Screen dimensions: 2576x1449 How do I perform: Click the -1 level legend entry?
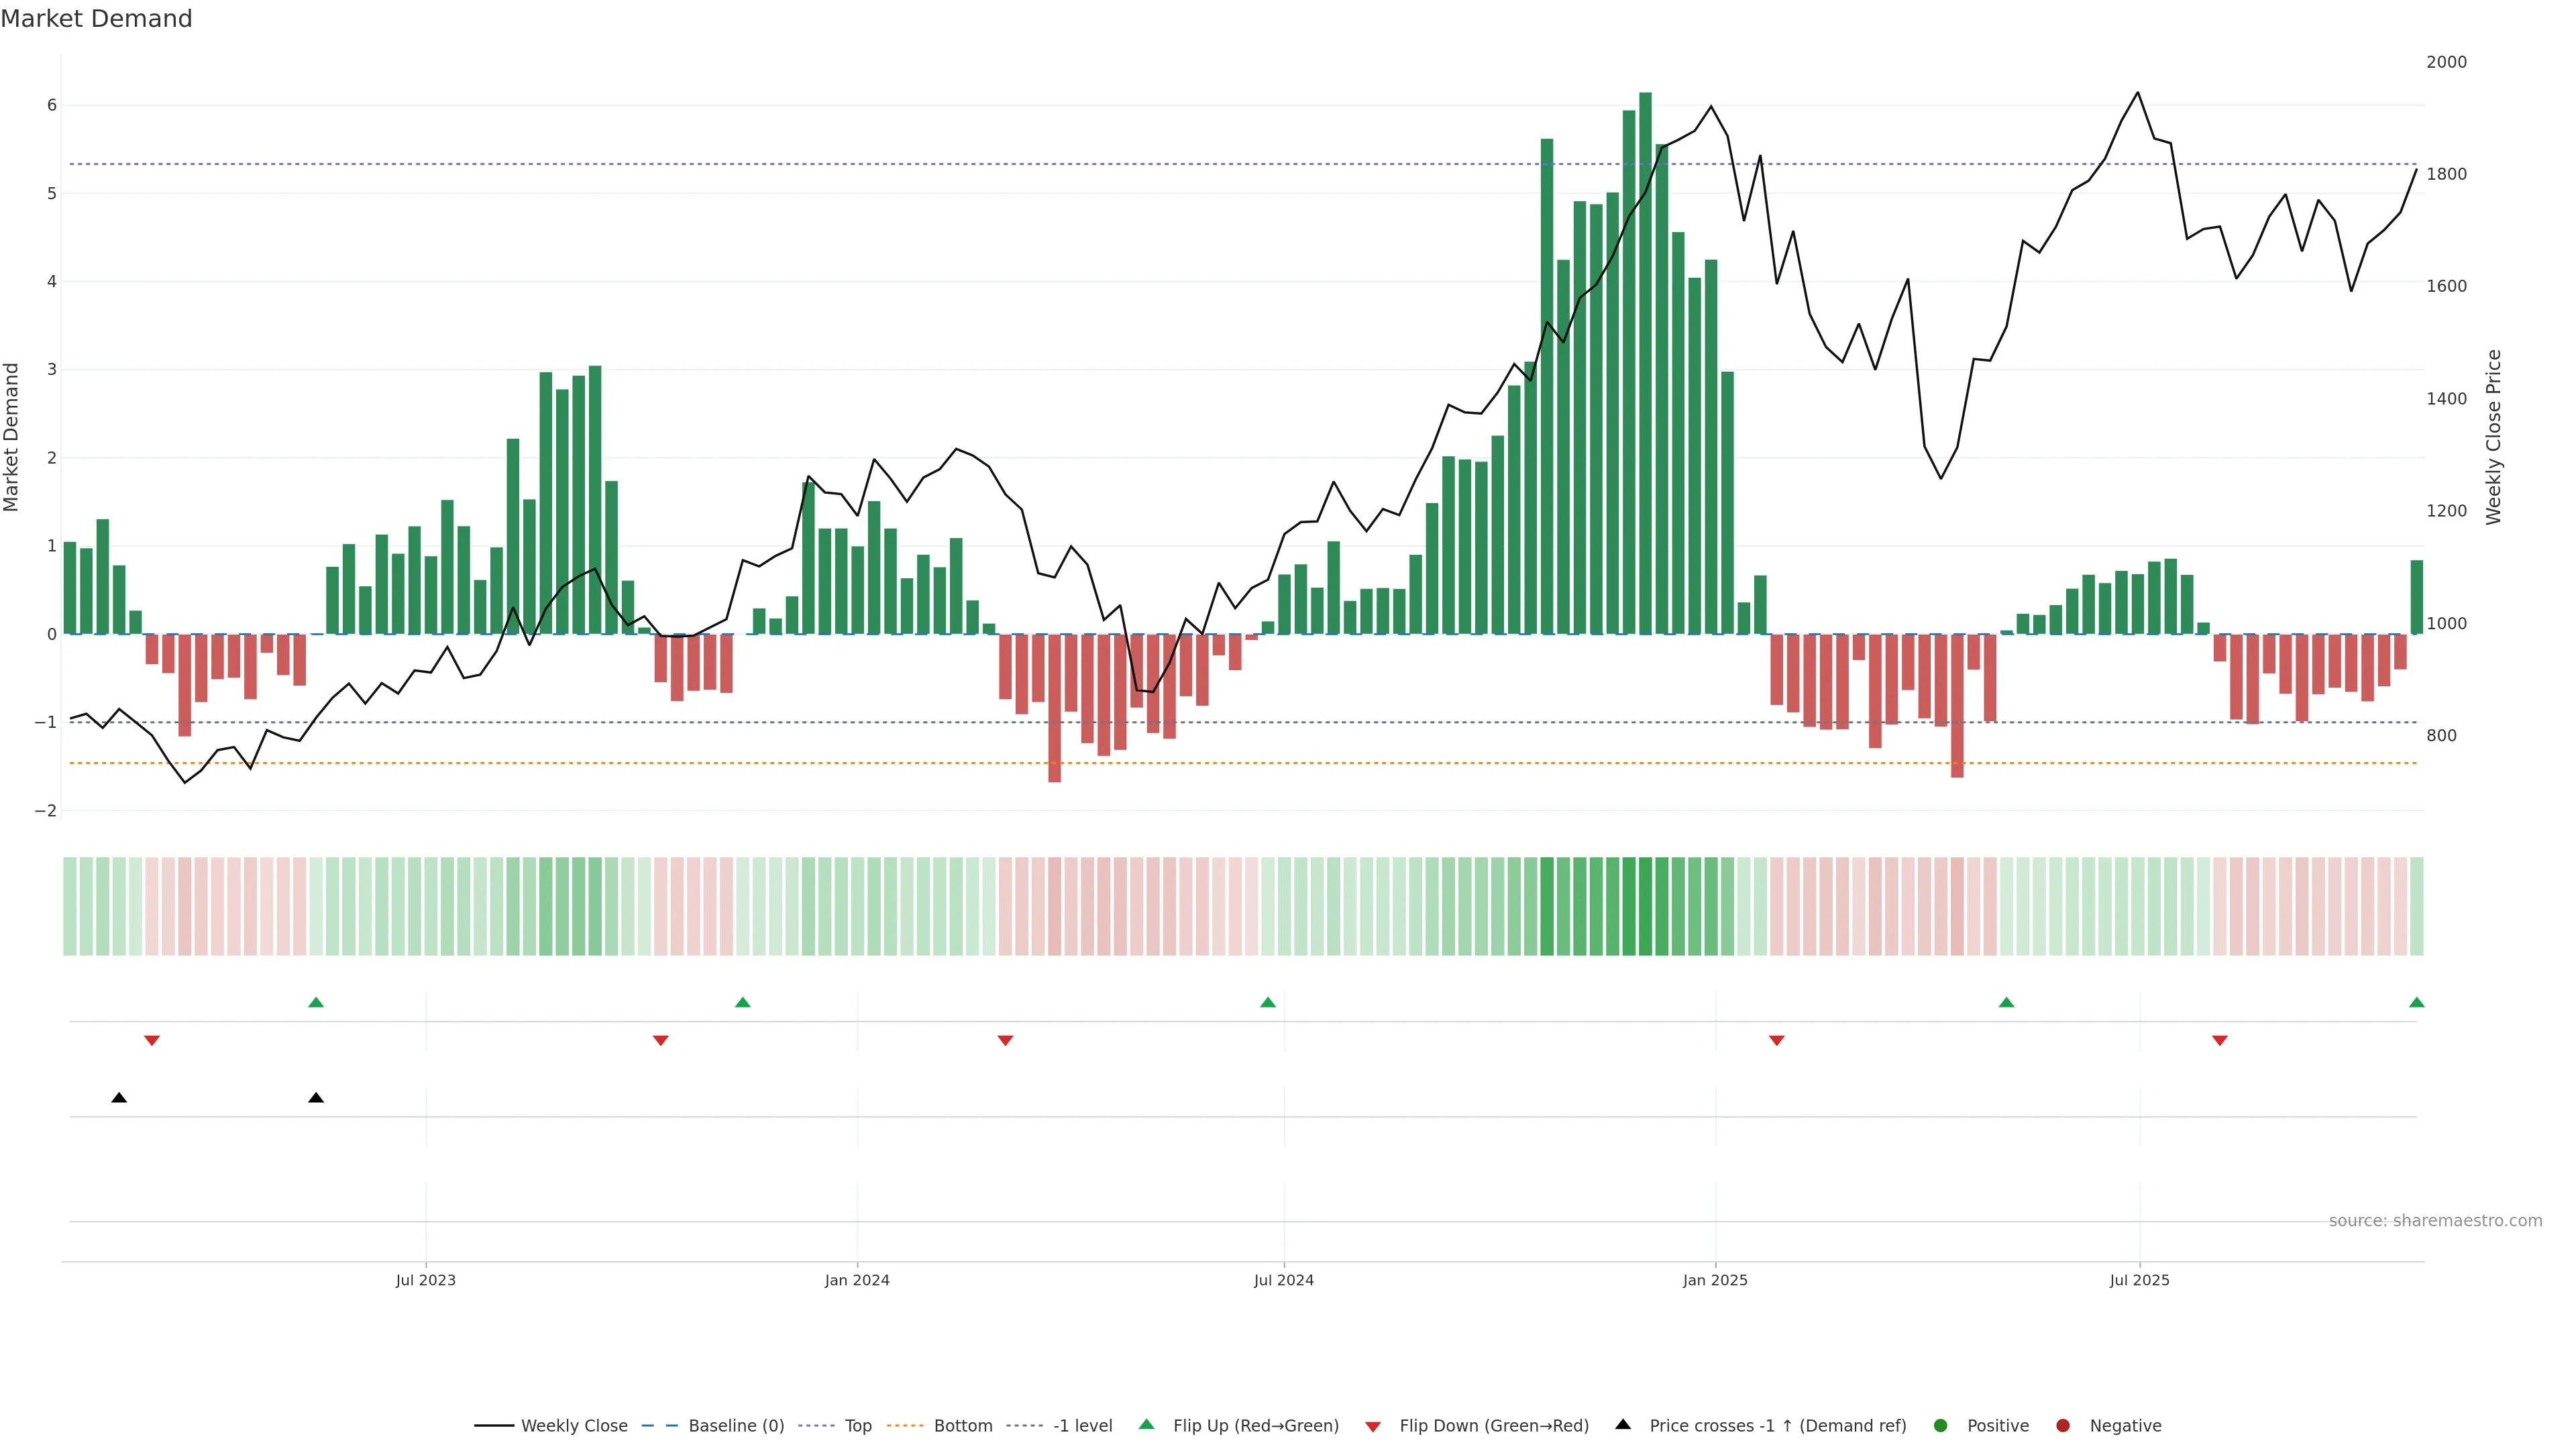coord(1082,1425)
